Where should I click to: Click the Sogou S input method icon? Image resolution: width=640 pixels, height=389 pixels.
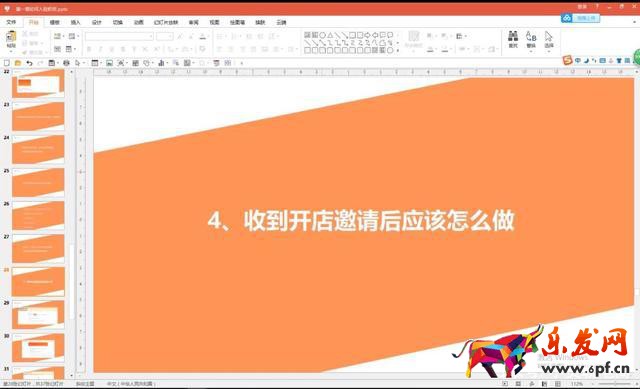coord(567,60)
